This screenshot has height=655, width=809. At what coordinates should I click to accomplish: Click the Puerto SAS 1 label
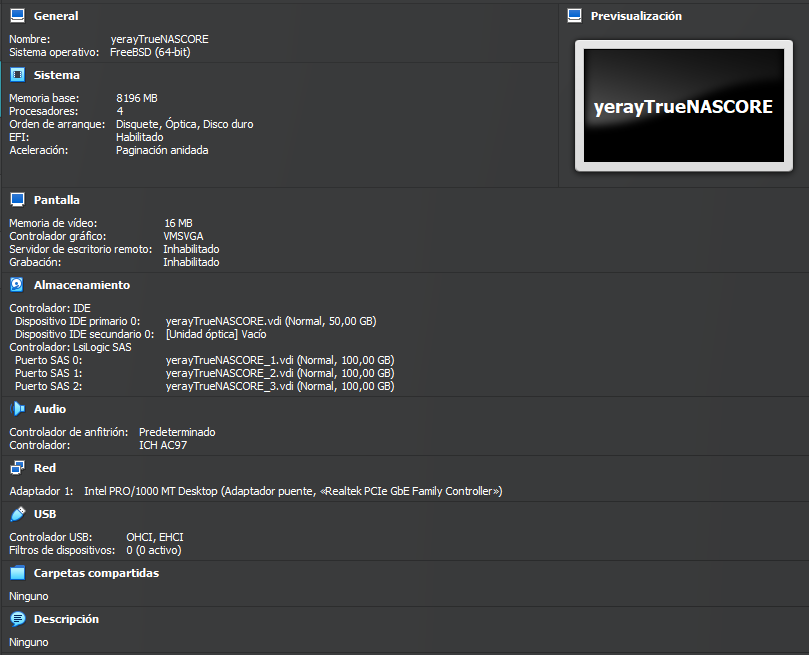[x=48, y=373]
